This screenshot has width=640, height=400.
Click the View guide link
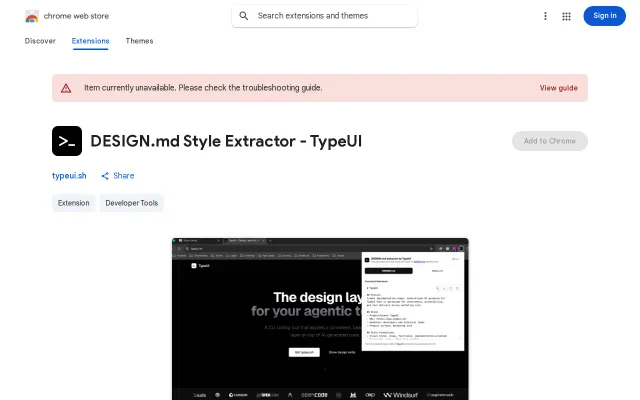(558, 88)
